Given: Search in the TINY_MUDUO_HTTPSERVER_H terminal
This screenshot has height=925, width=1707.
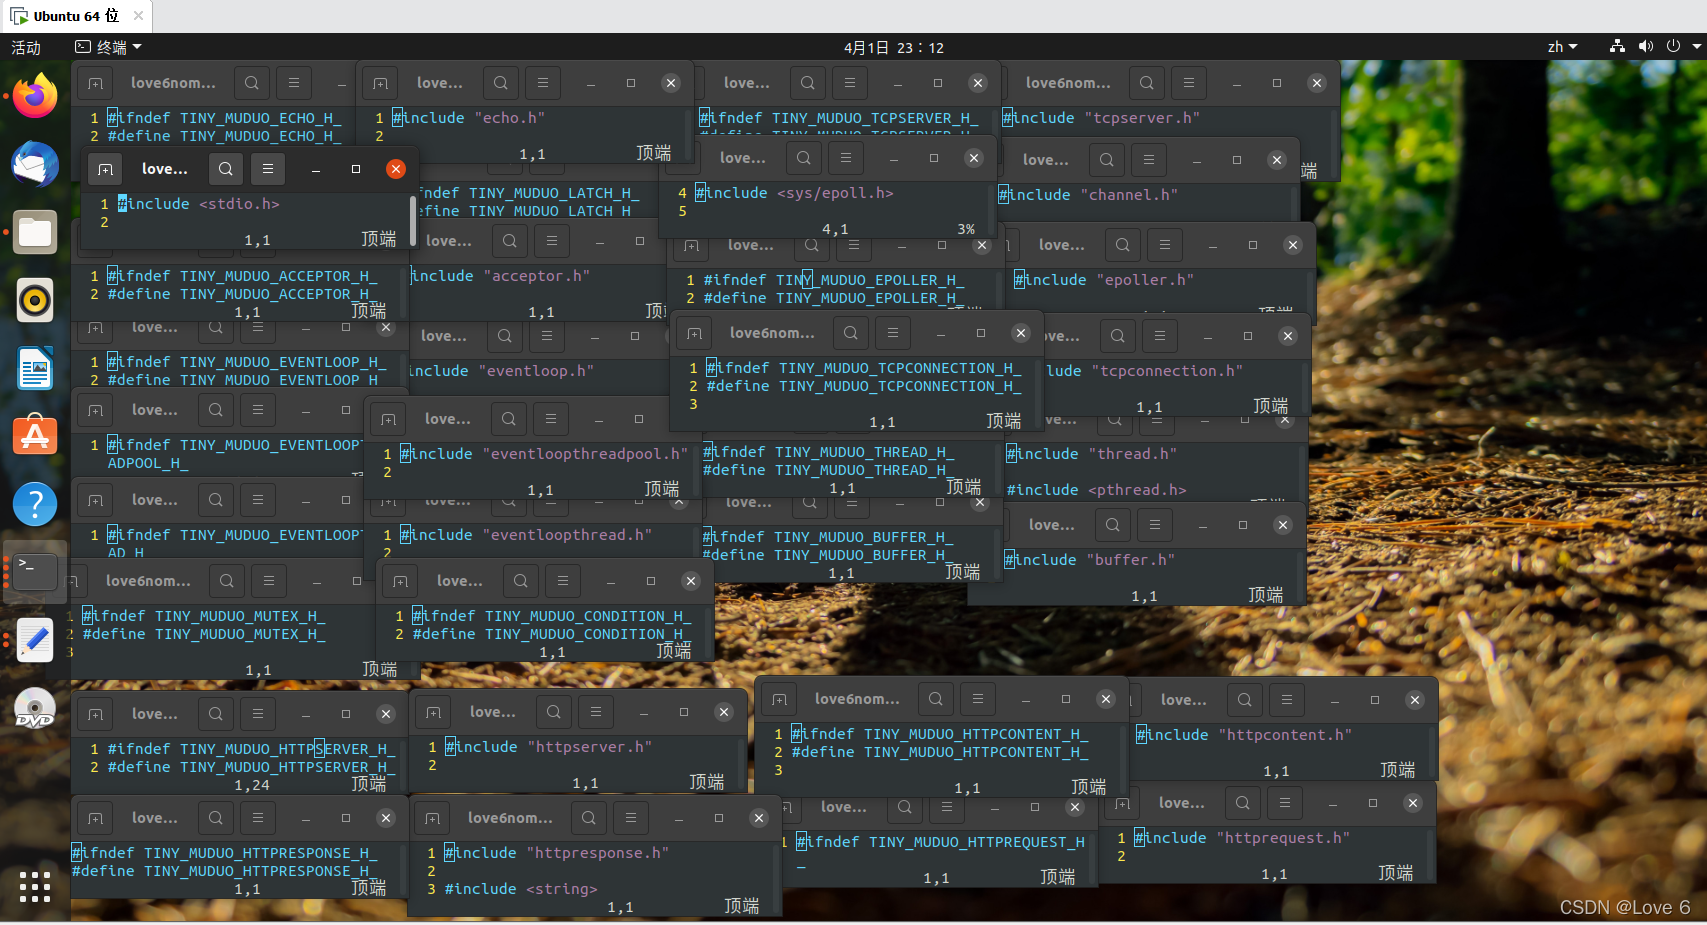Looking at the screenshot, I should [216, 714].
